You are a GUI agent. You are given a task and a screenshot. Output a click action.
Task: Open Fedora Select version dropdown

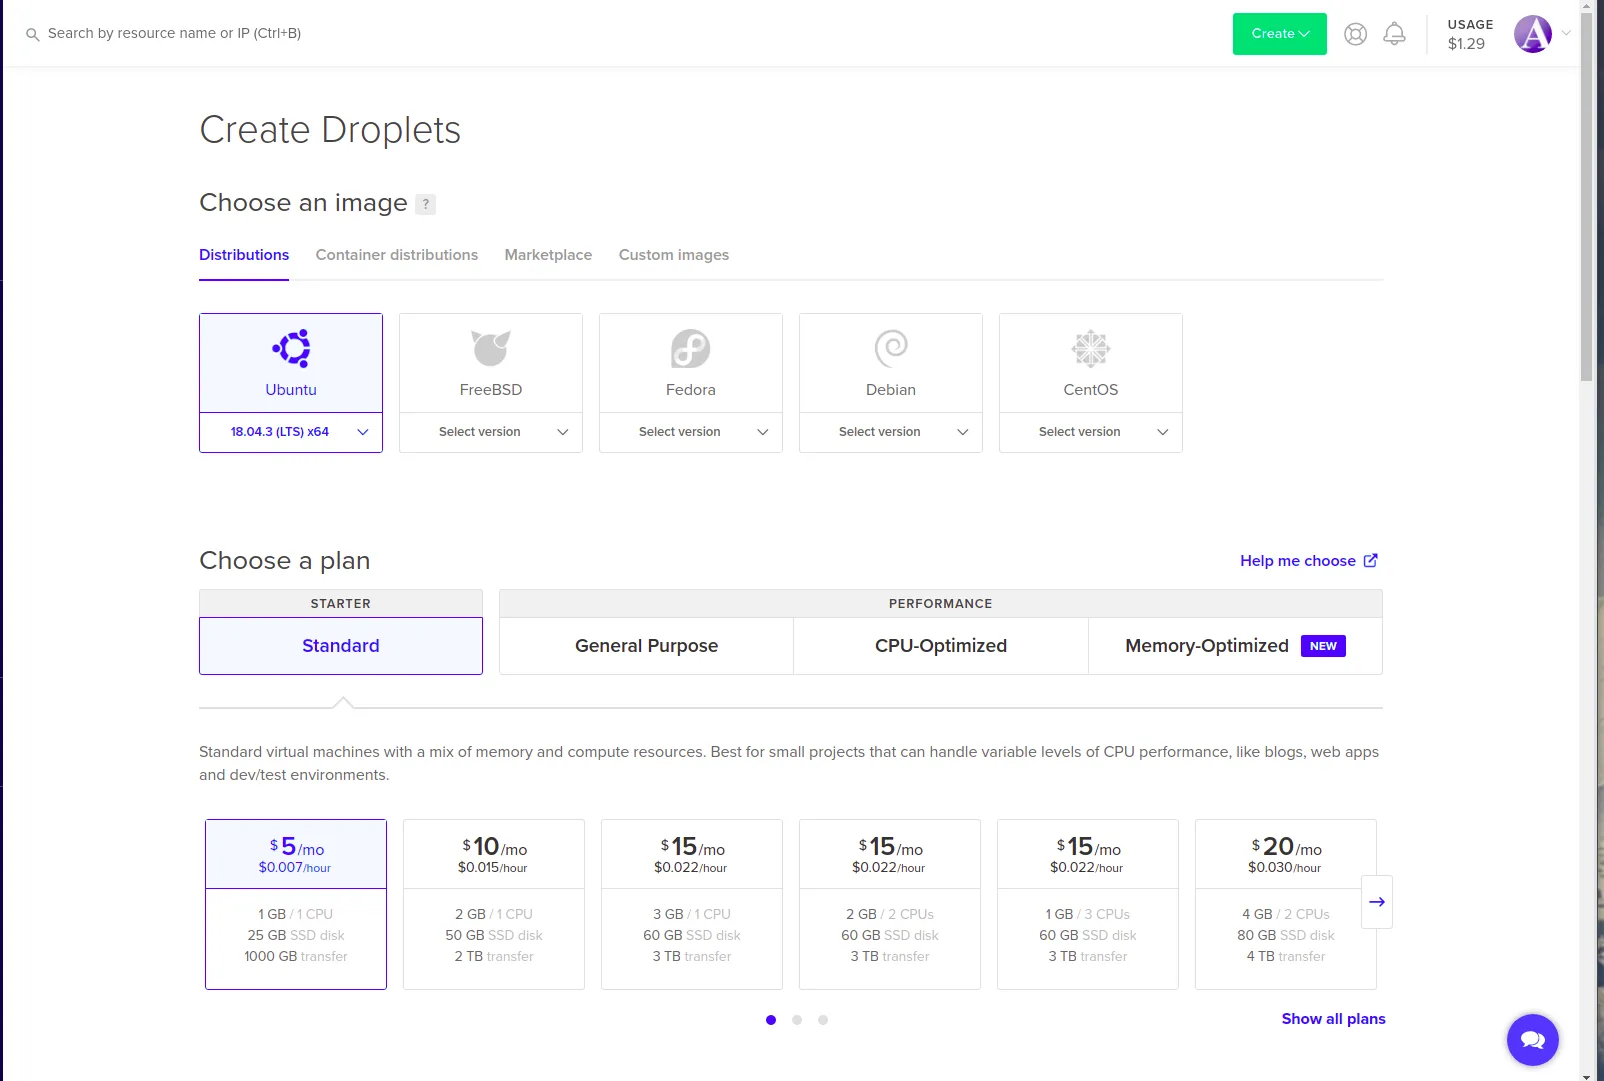point(691,432)
